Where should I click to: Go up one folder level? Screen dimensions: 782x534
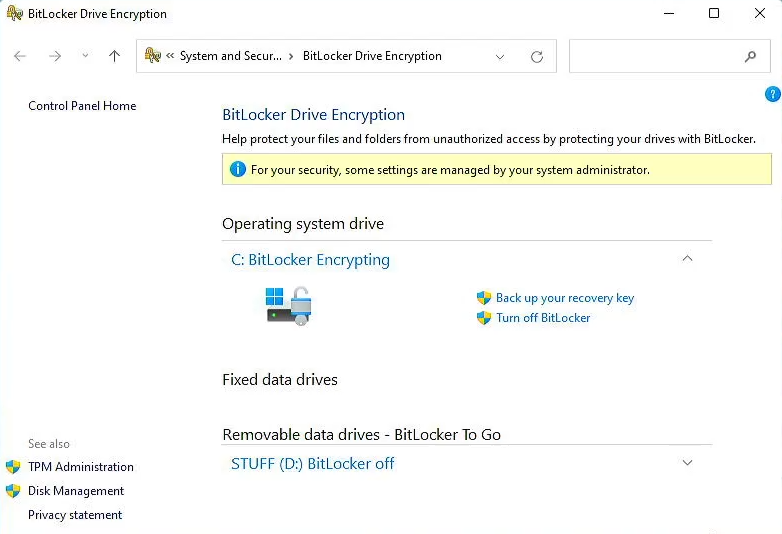coord(114,56)
